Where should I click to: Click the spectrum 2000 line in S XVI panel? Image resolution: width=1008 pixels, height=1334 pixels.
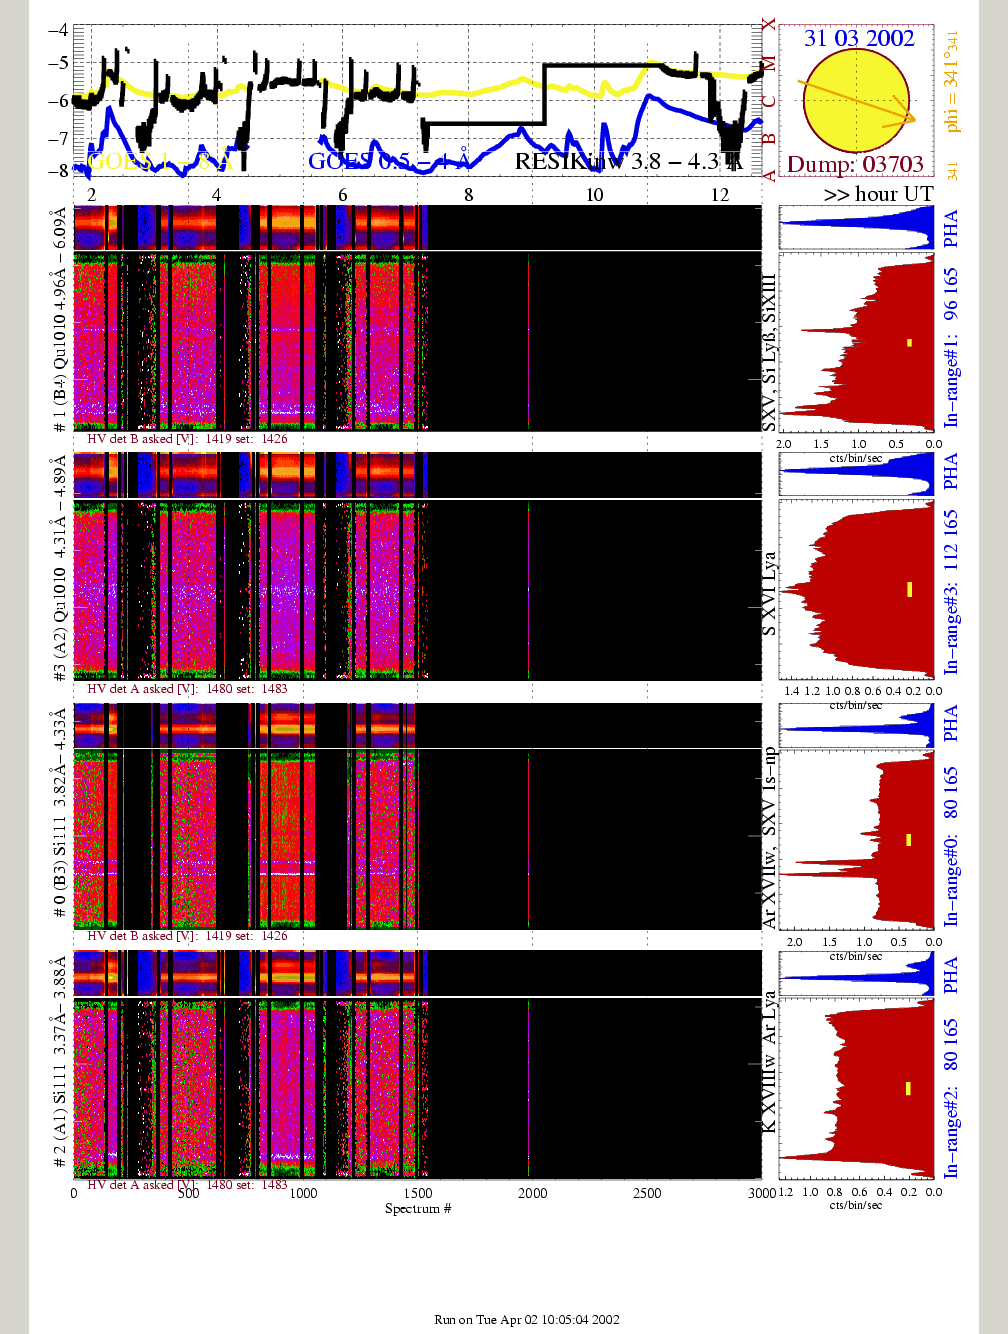pyautogui.click(x=528, y=590)
